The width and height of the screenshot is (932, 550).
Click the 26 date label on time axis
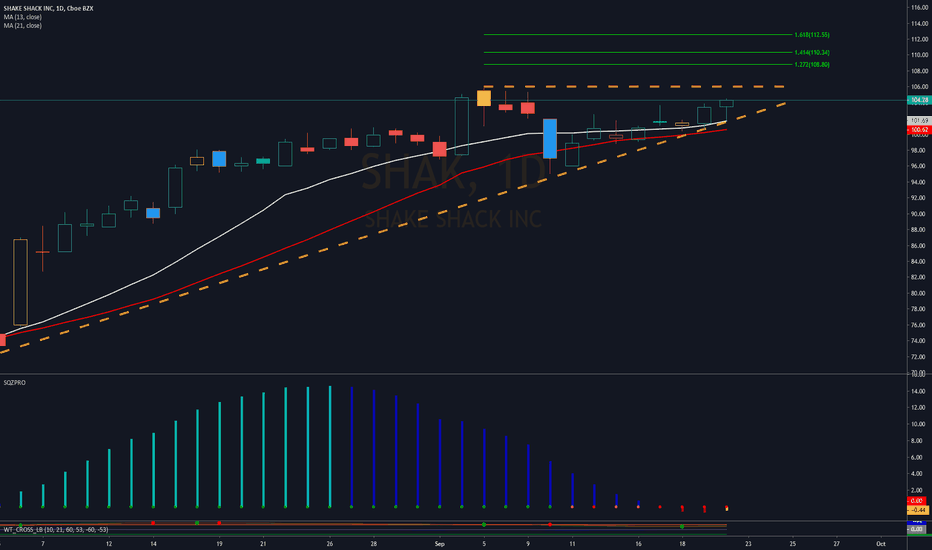pyautogui.click(x=330, y=543)
